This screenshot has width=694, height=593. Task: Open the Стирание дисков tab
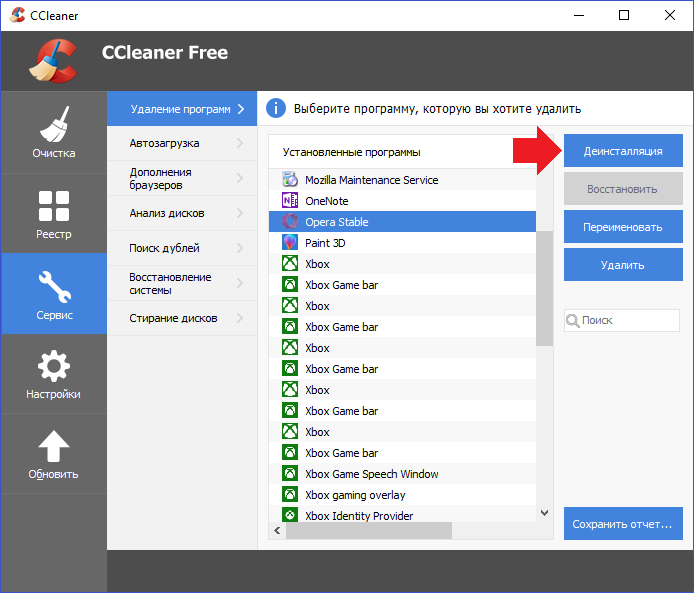(x=182, y=318)
